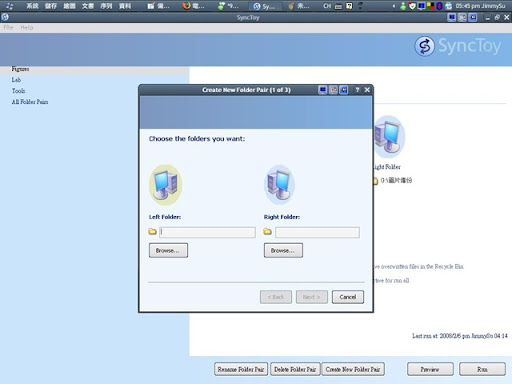Select the Figures folder pair
Image resolution: width=512 pixels, height=384 pixels.
pyautogui.click(x=20, y=69)
